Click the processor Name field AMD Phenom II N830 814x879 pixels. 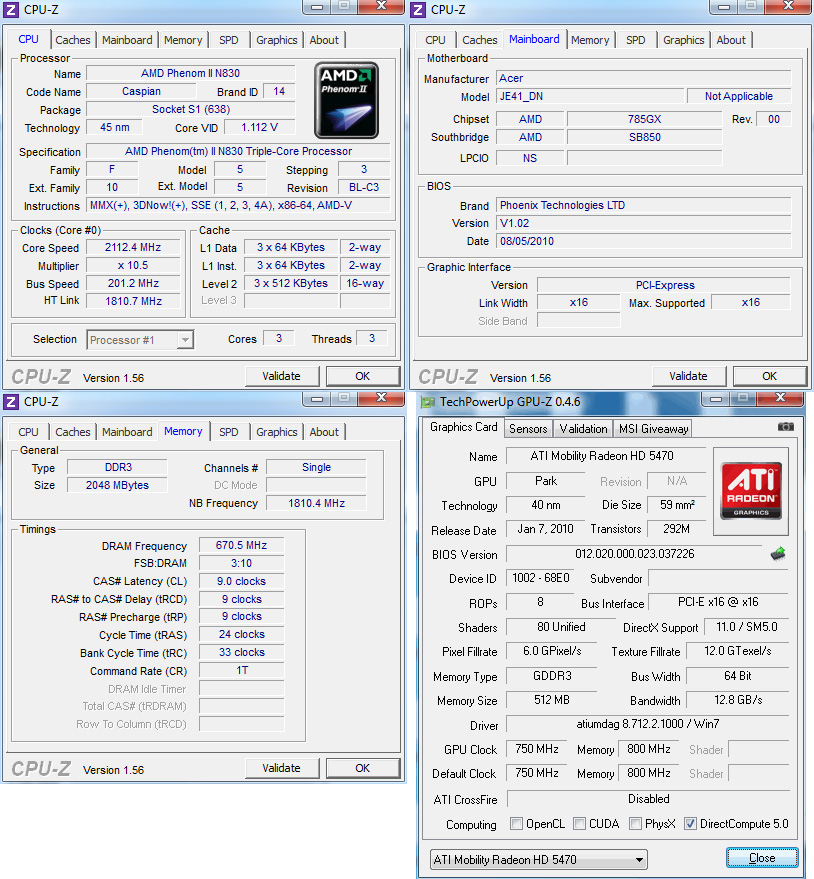click(x=190, y=73)
